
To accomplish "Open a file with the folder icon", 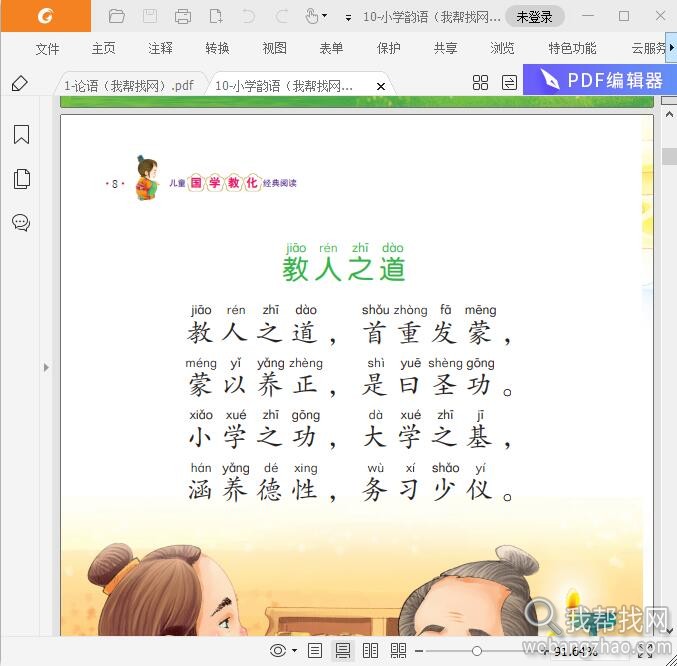I will tap(117, 16).
